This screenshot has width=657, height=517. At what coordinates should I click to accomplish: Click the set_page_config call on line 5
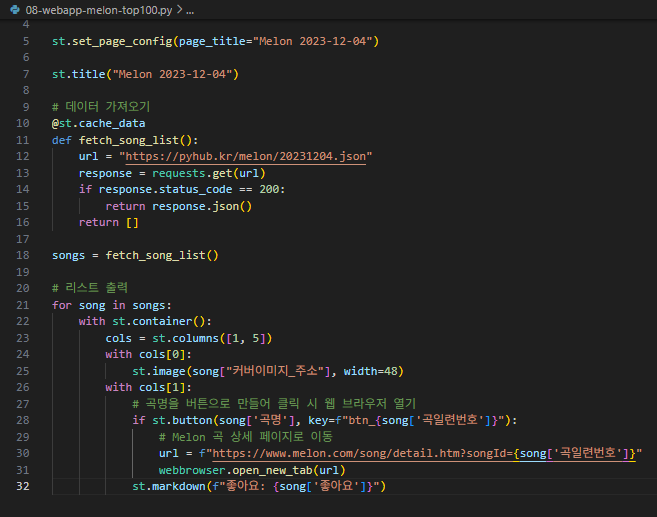pos(215,41)
